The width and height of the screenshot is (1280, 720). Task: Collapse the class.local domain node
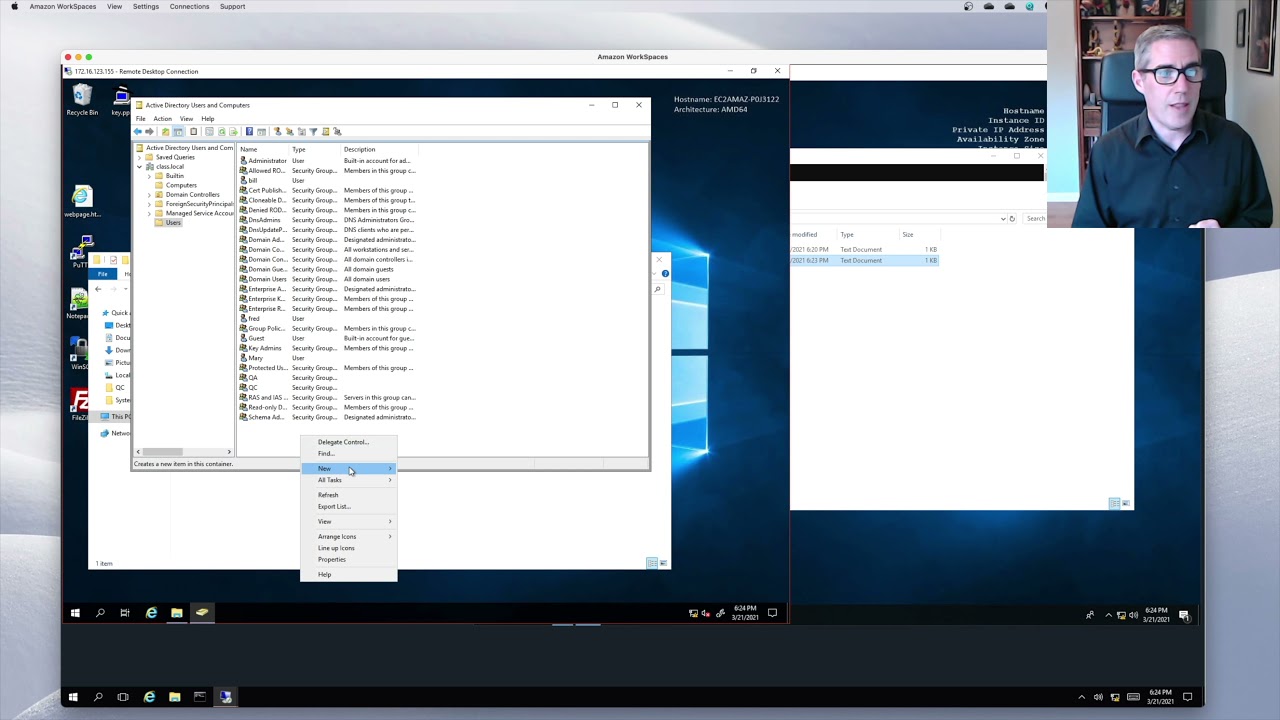(x=140, y=166)
